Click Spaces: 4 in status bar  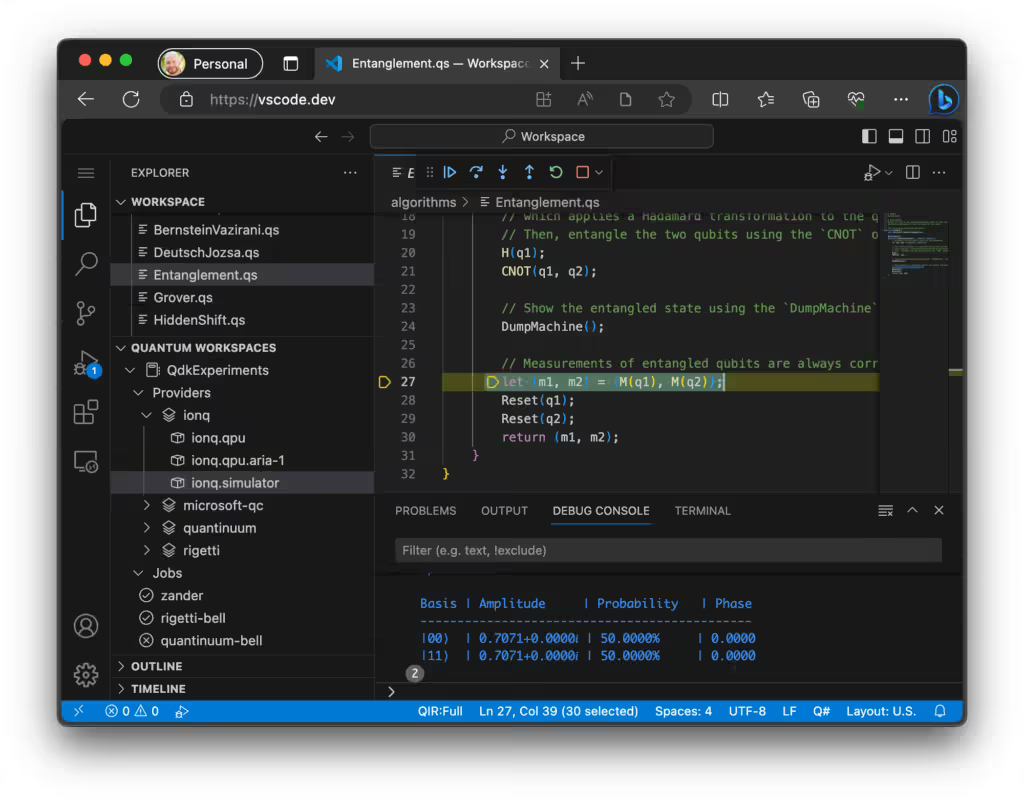(x=683, y=711)
